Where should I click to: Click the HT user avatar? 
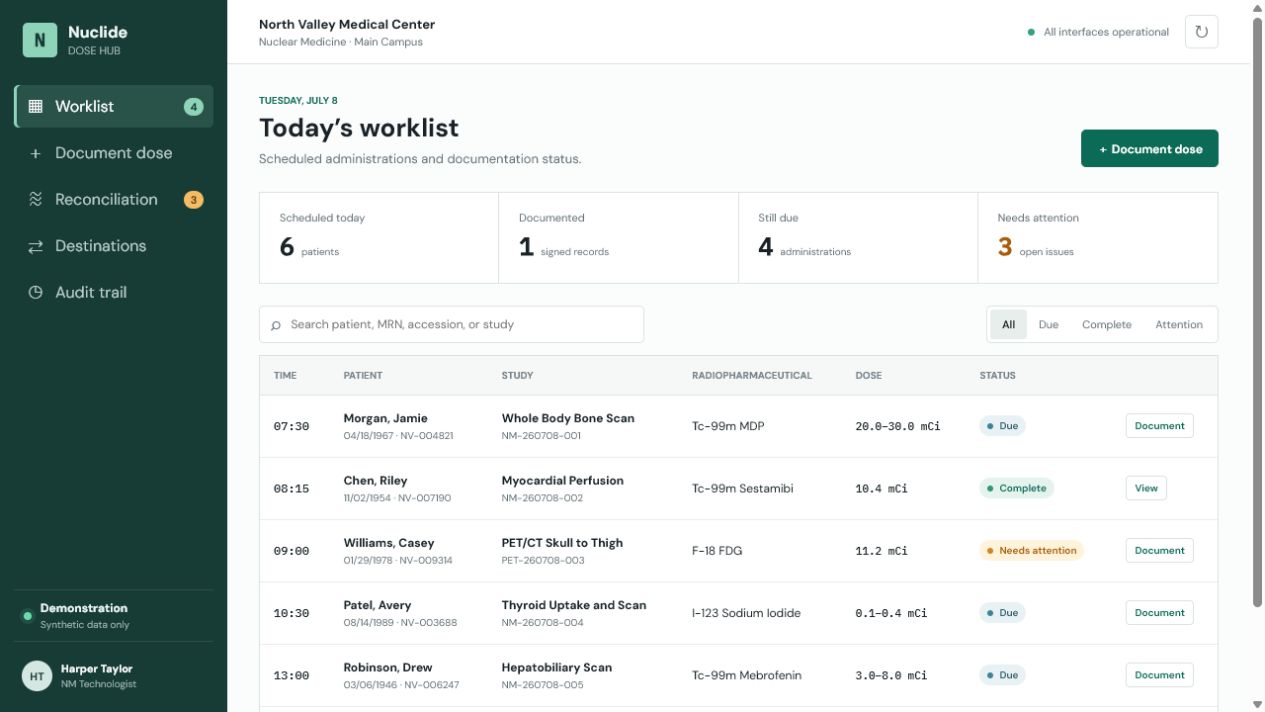(37, 676)
